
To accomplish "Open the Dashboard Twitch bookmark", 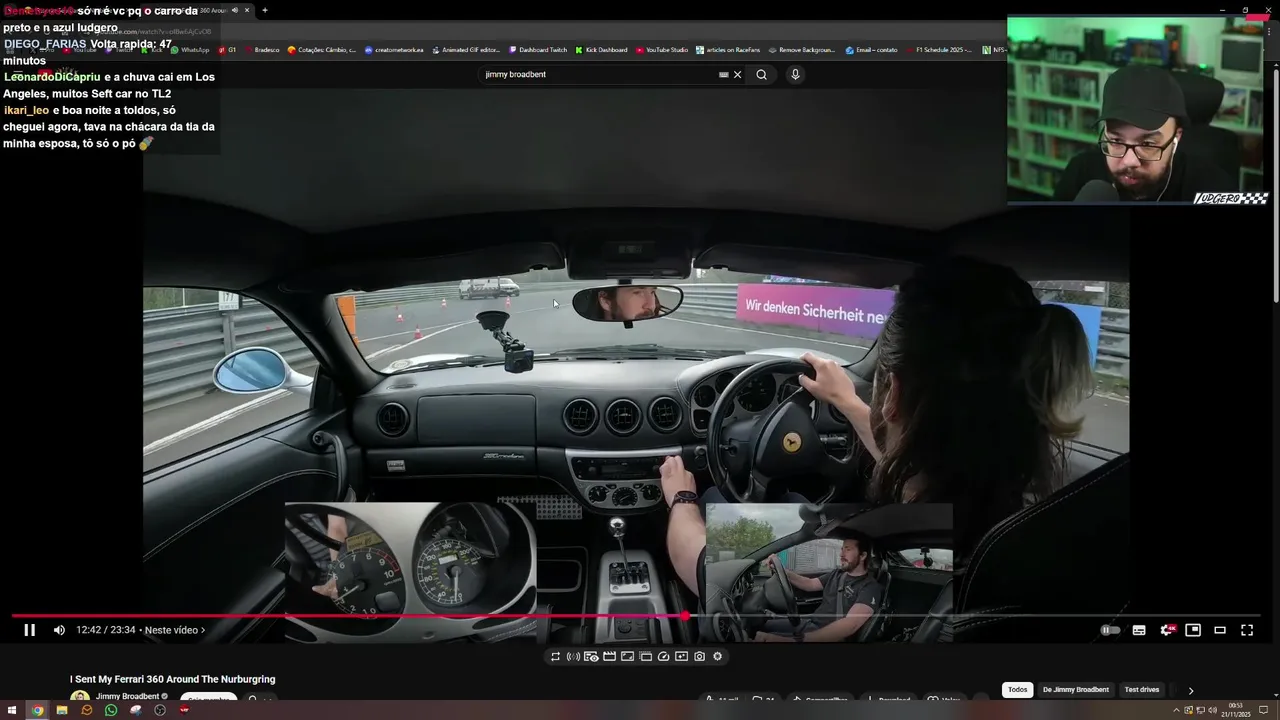I will click(x=538, y=50).
